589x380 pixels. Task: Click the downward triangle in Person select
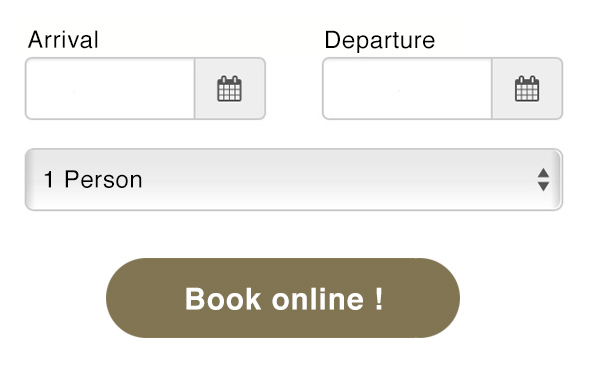[543, 187]
